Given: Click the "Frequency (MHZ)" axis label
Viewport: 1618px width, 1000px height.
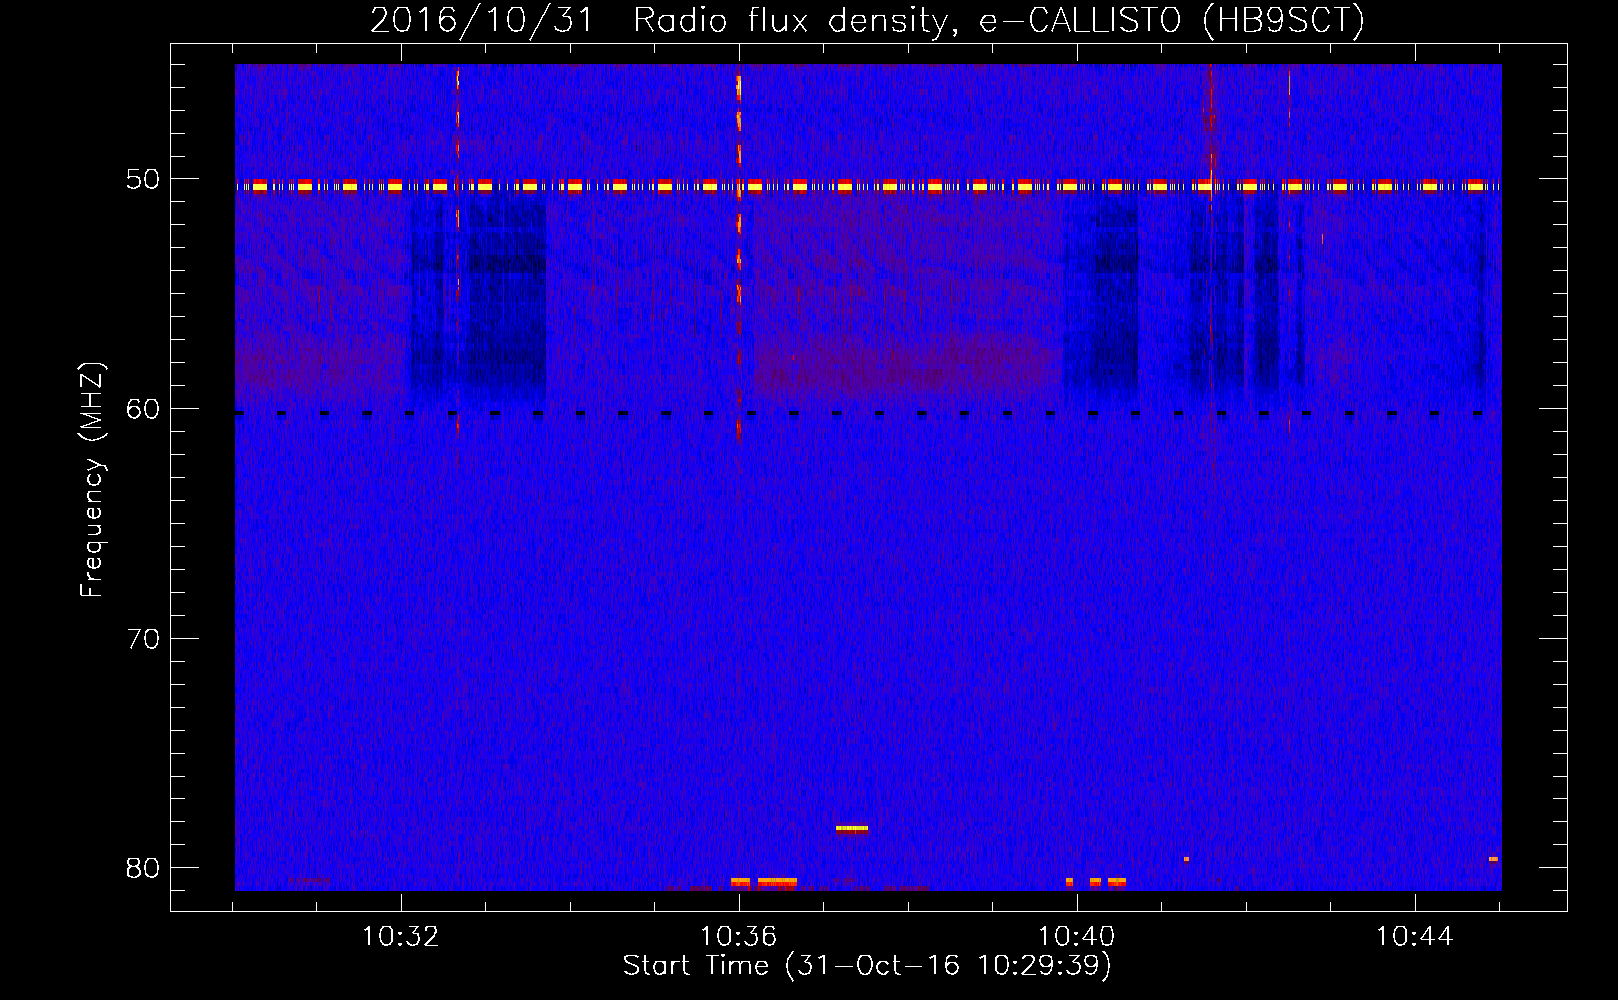Looking at the screenshot, I should pyautogui.click(x=92, y=480).
